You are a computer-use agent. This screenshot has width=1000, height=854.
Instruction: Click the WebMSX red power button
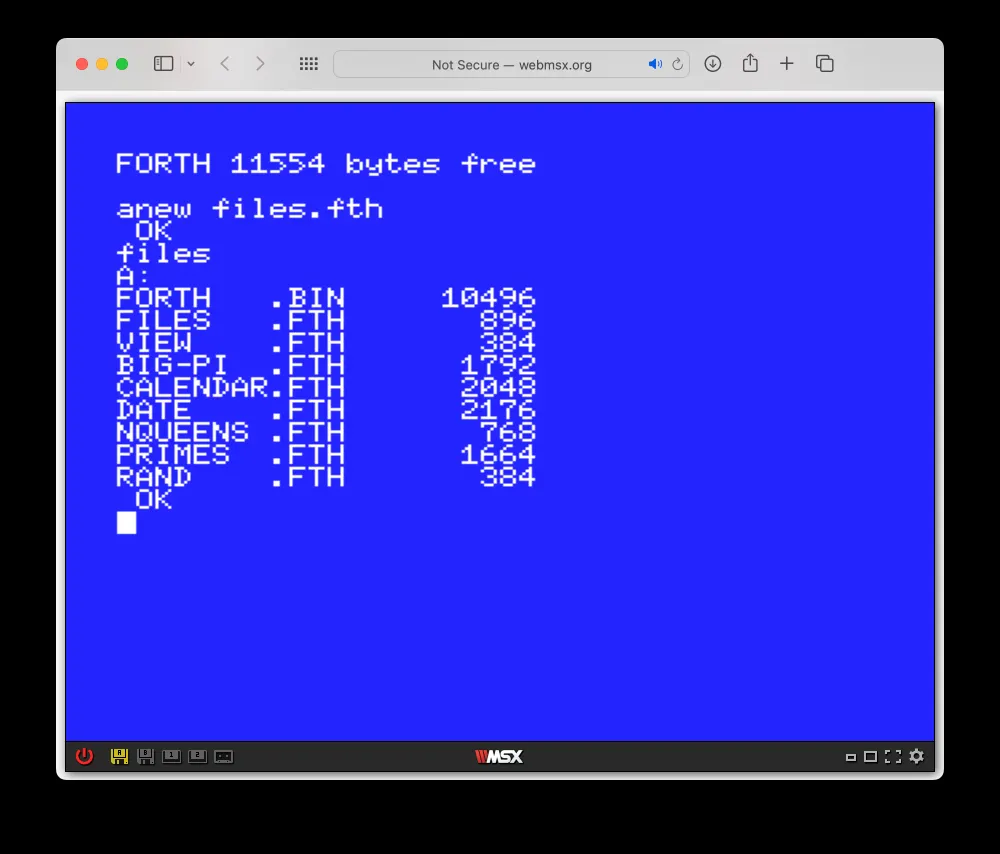point(84,757)
